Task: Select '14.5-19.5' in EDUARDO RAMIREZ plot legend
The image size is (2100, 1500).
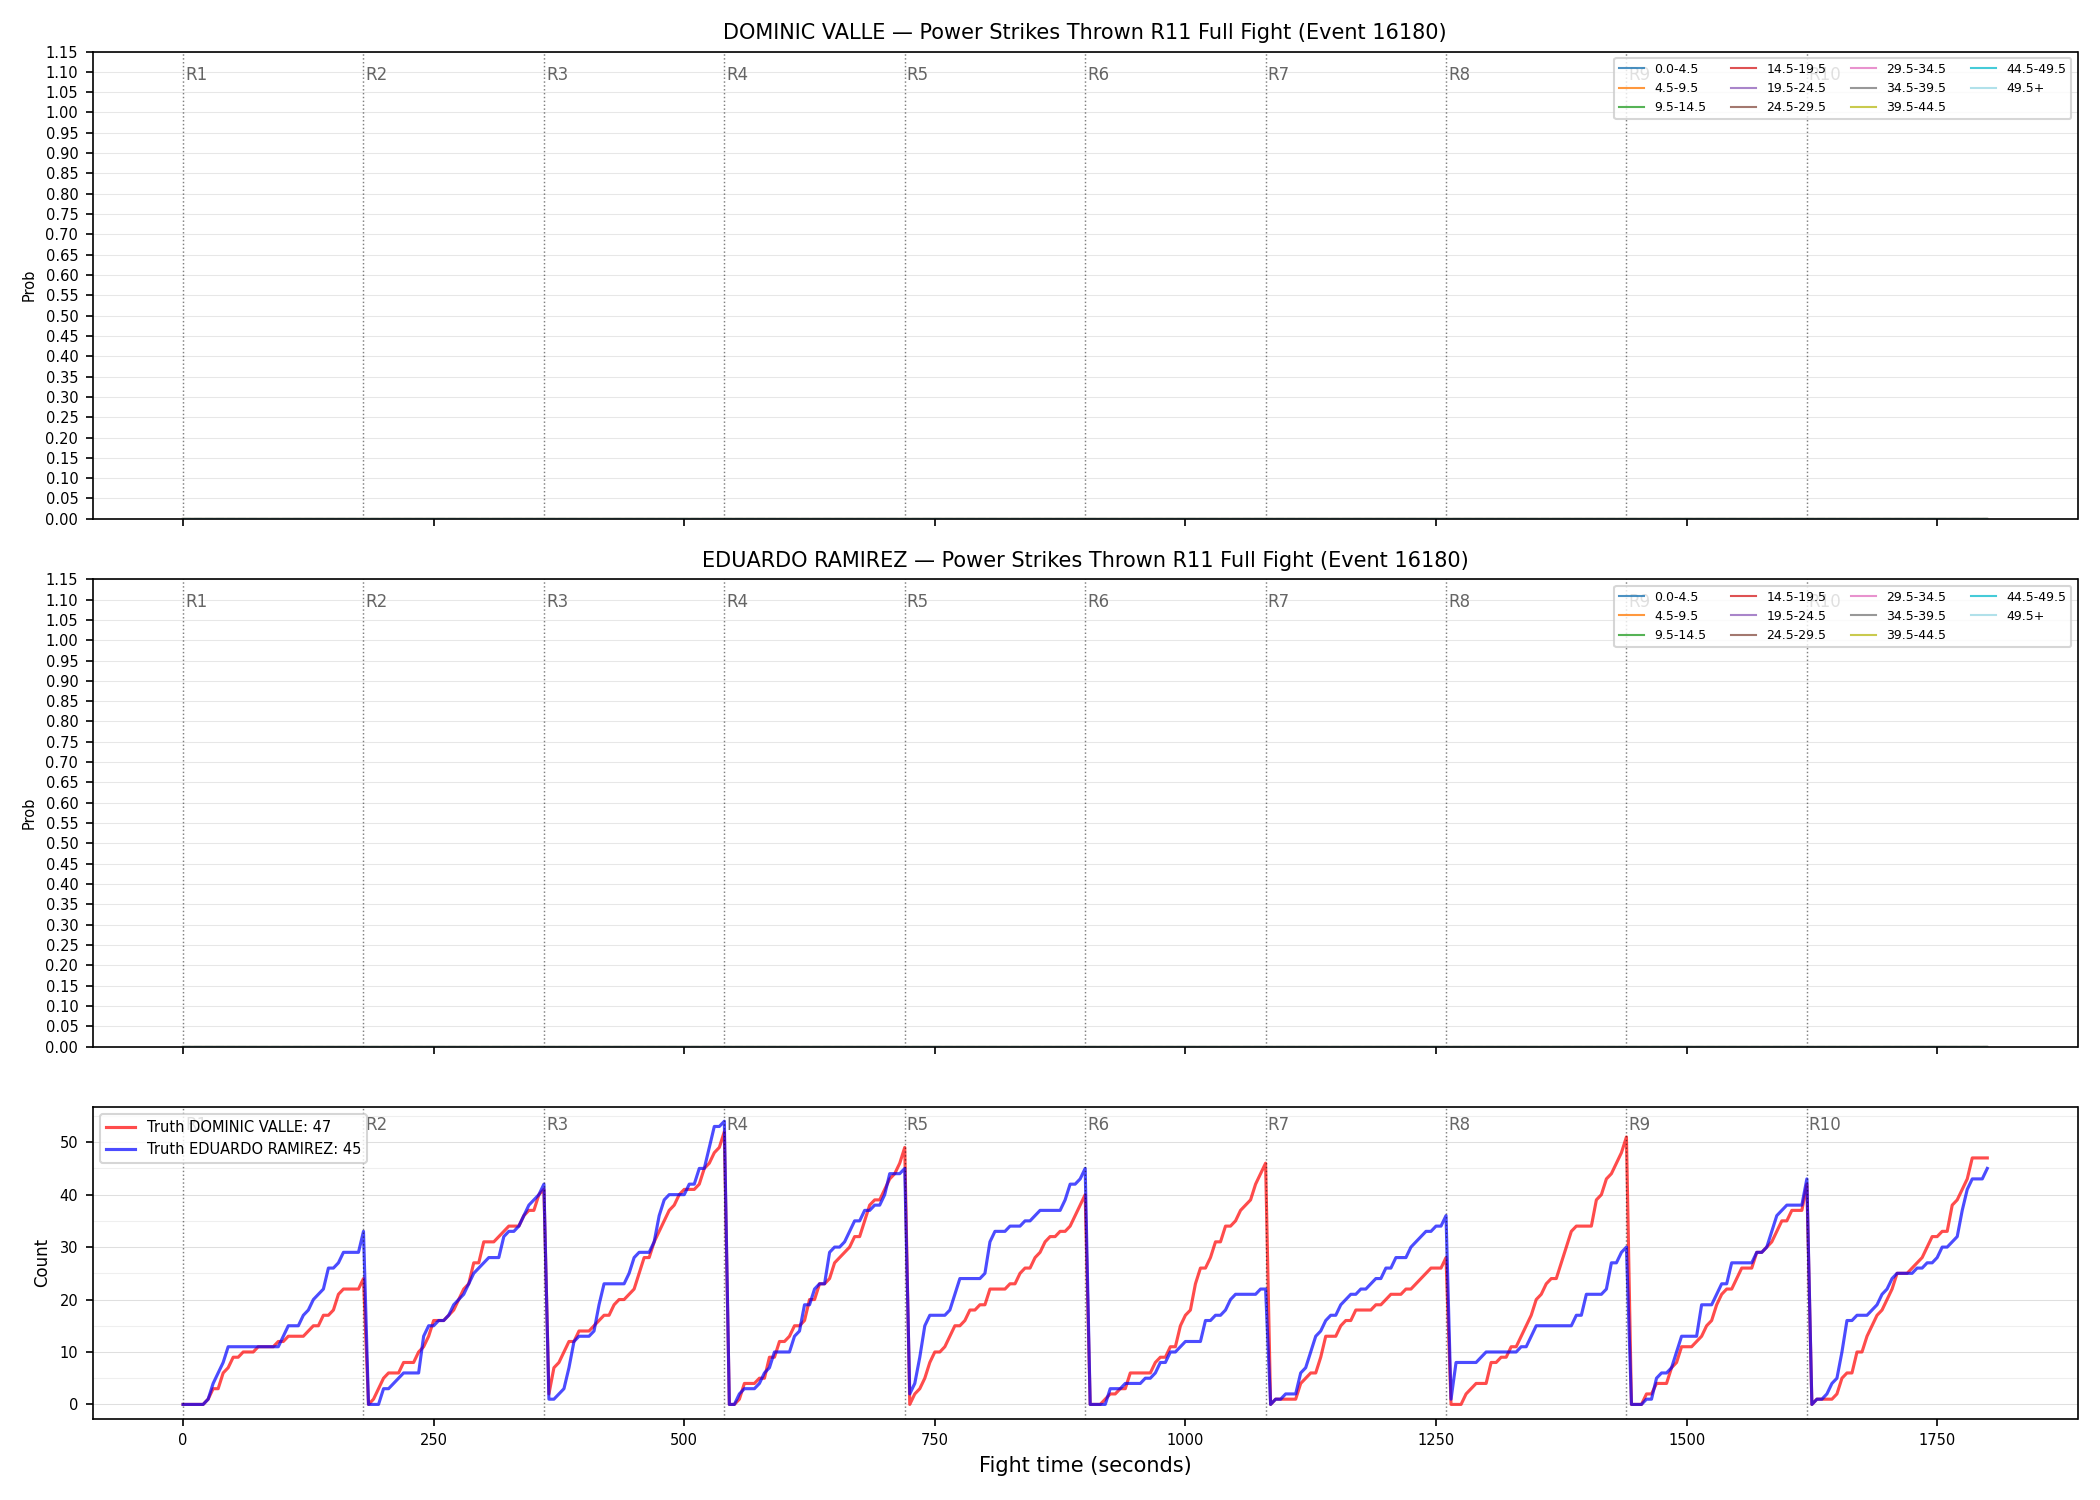Action: coord(1796,597)
